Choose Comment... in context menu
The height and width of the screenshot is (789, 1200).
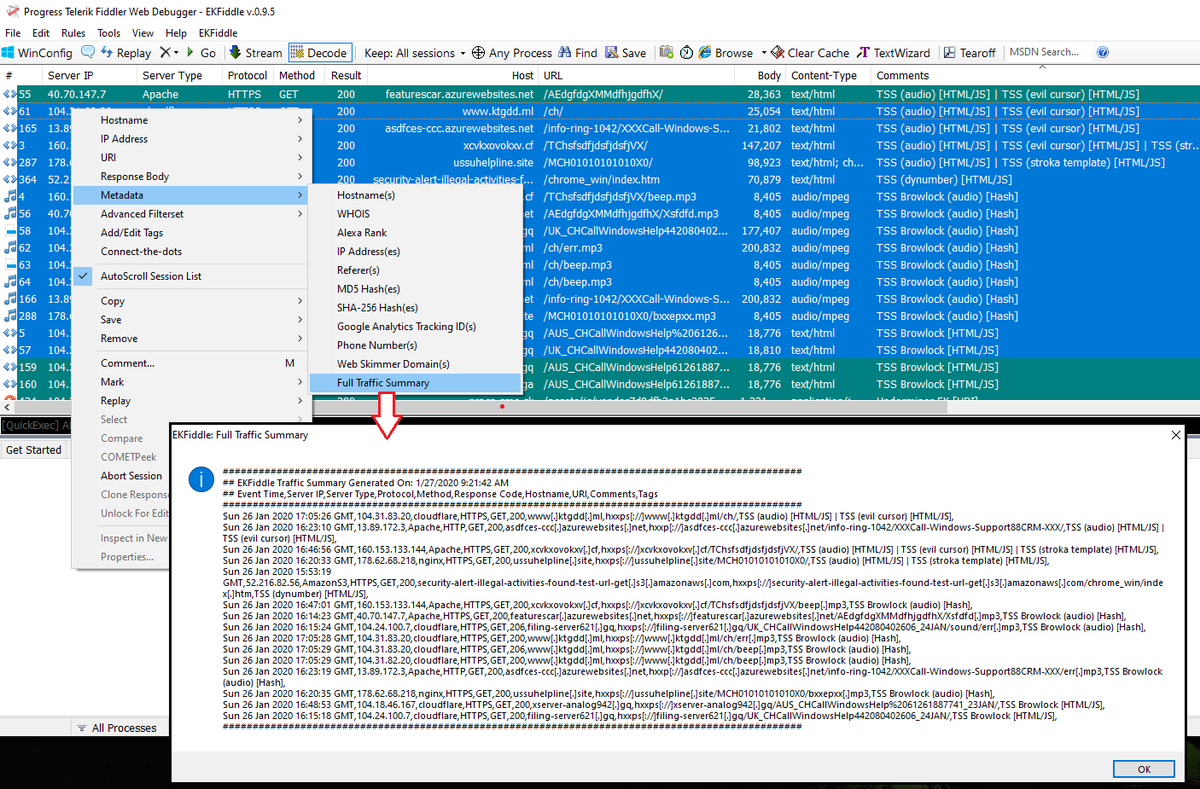tap(193, 363)
